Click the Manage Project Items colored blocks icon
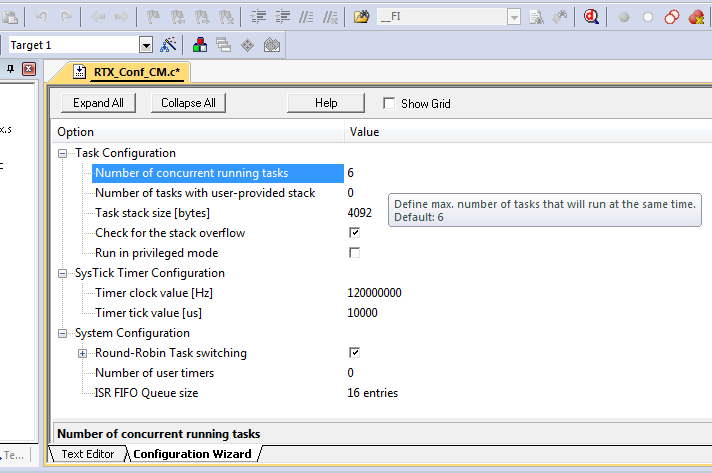The image size is (712, 473). pos(200,45)
